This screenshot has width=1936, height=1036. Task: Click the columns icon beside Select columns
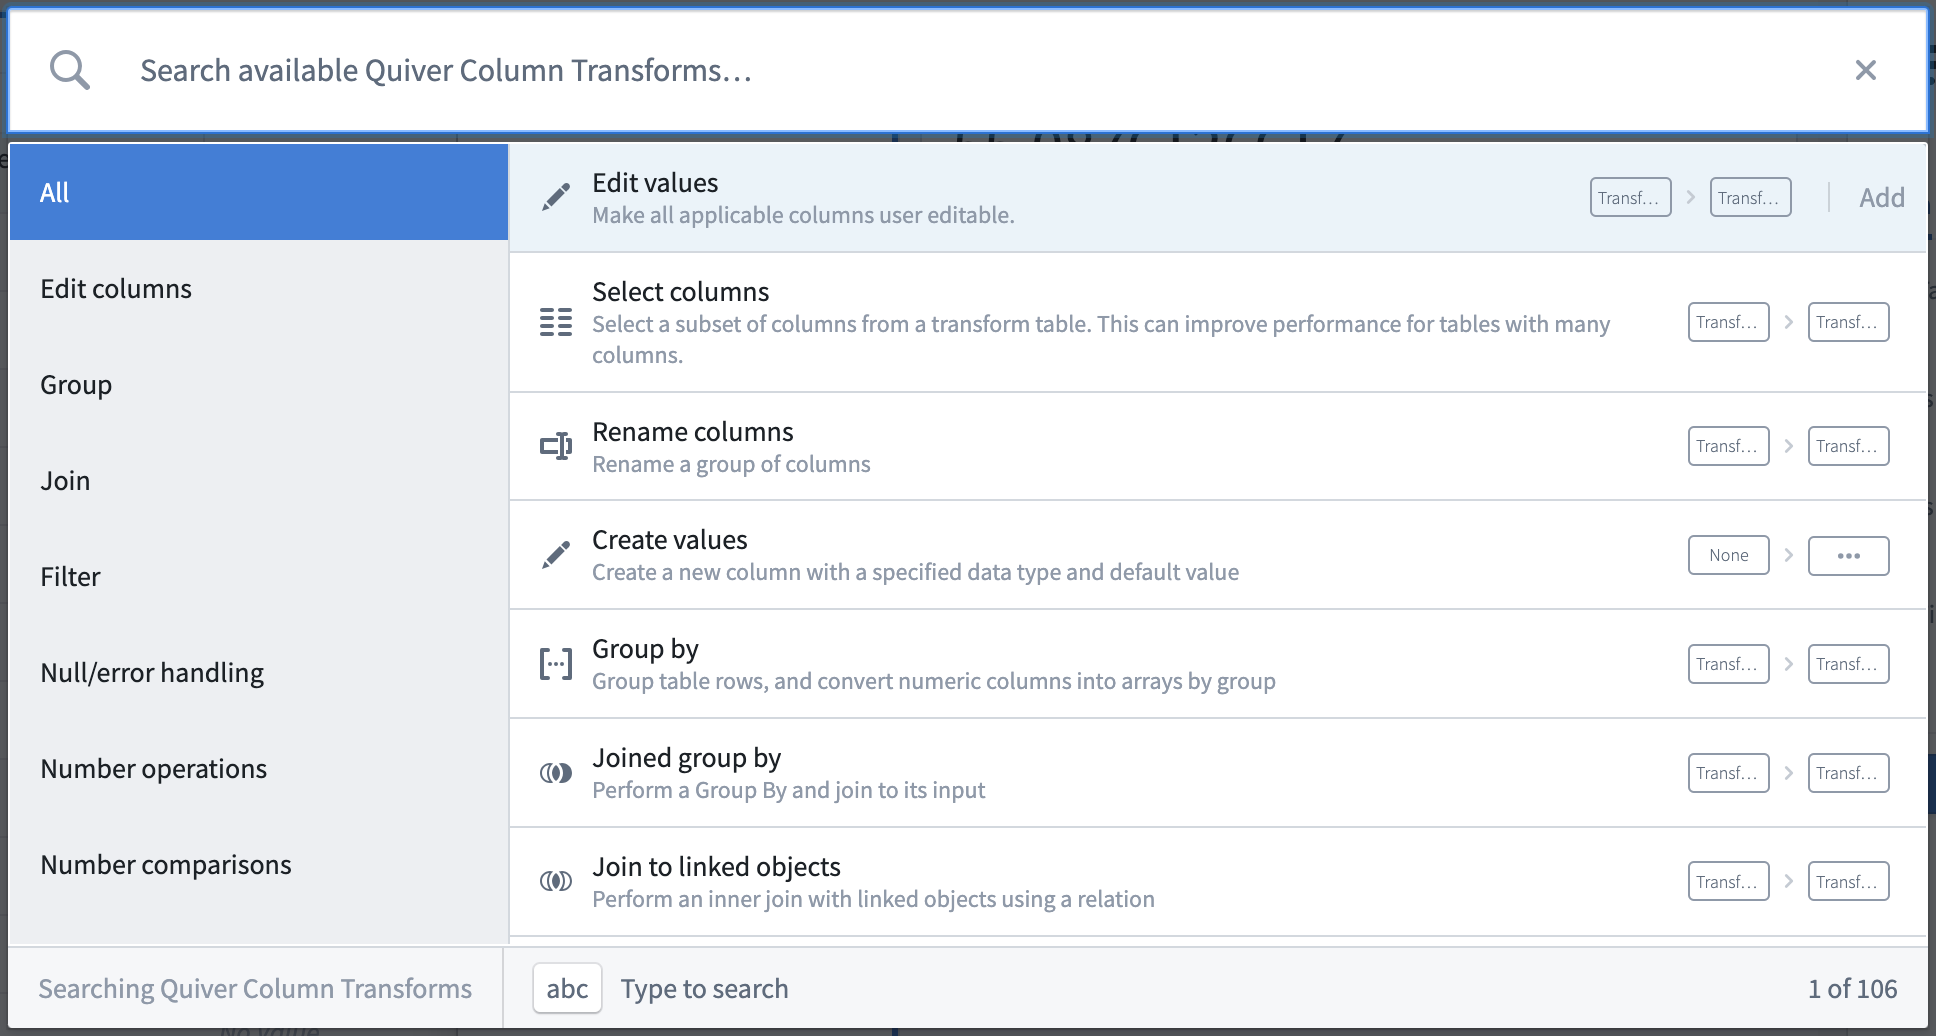click(x=556, y=322)
